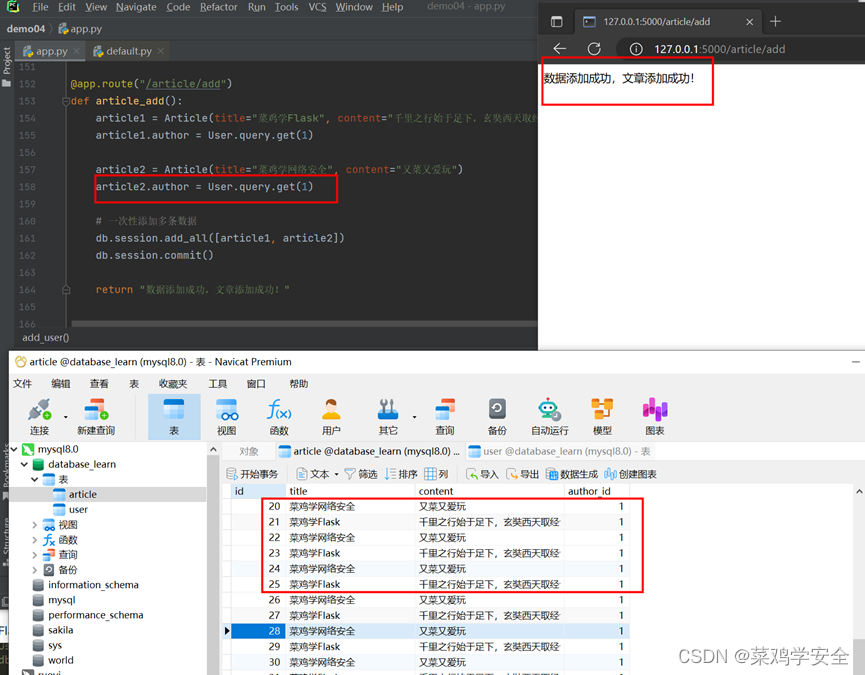Image resolution: width=865 pixels, height=675 pixels.
Task: Open the Refactor menu in PyCharm
Action: (x=218, y=7)
